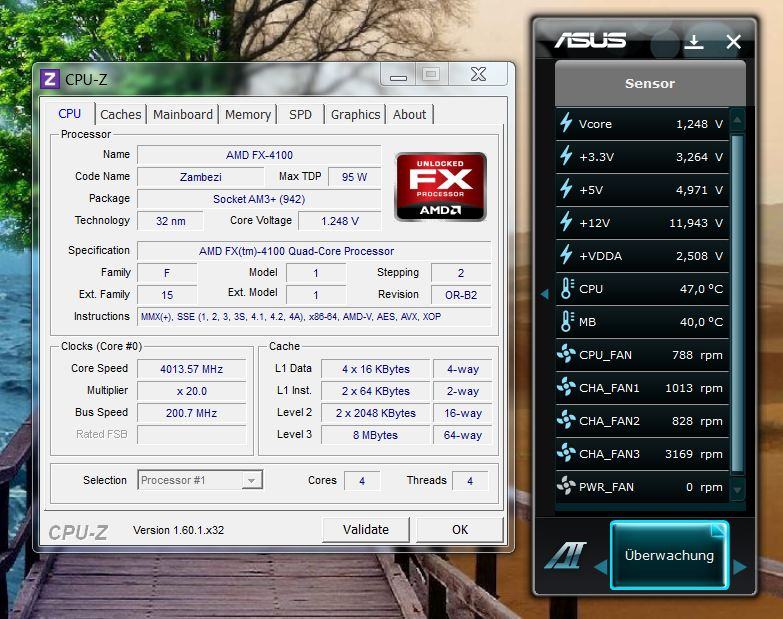Click the MB thermometer icon
The height and width of the screenshot is (619, 783).
[567, 321]
